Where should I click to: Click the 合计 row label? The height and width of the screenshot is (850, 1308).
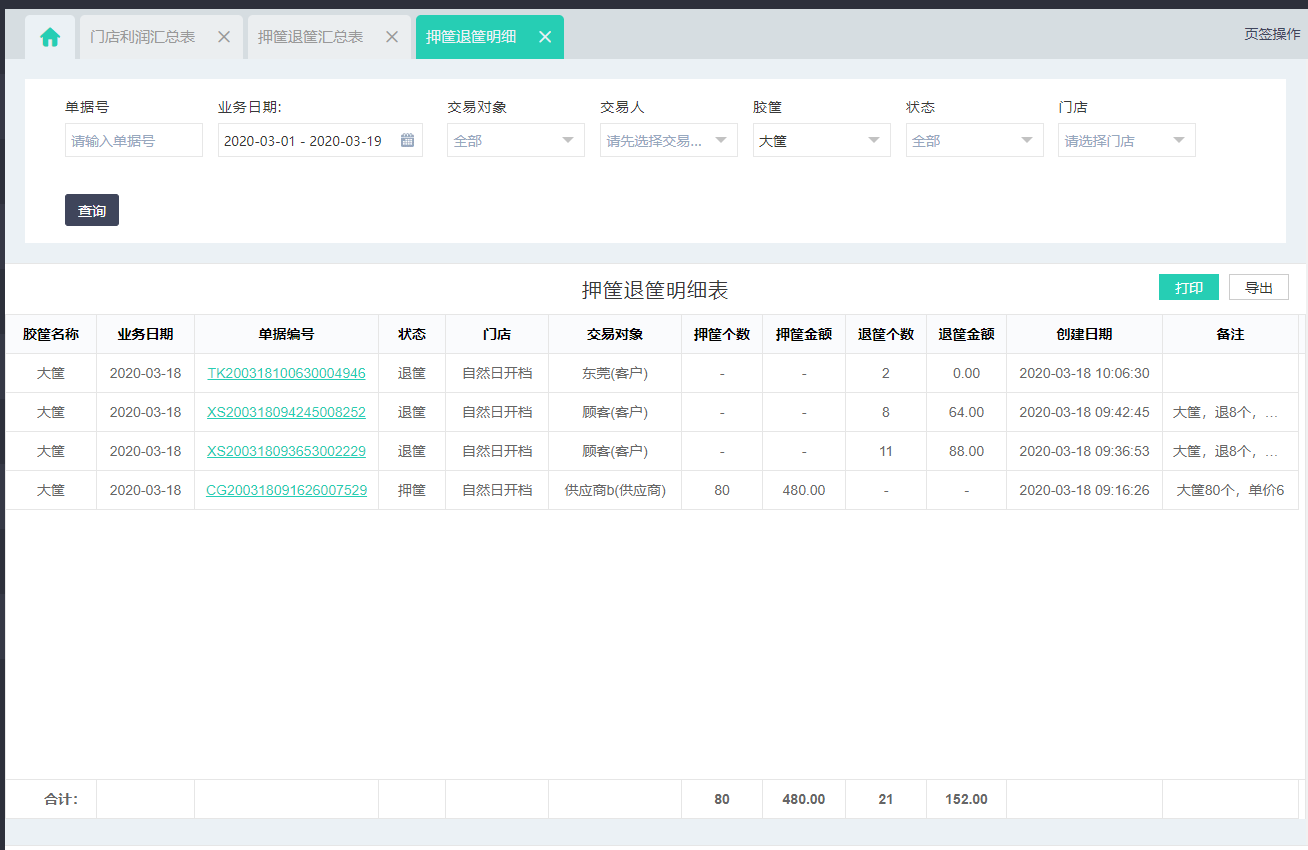[62, 799]
